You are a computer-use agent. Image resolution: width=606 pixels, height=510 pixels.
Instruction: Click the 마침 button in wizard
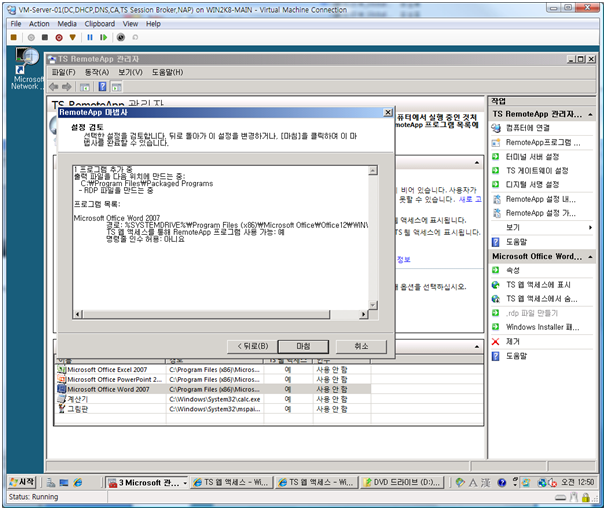pyautogui.click(x=303, y=347)
